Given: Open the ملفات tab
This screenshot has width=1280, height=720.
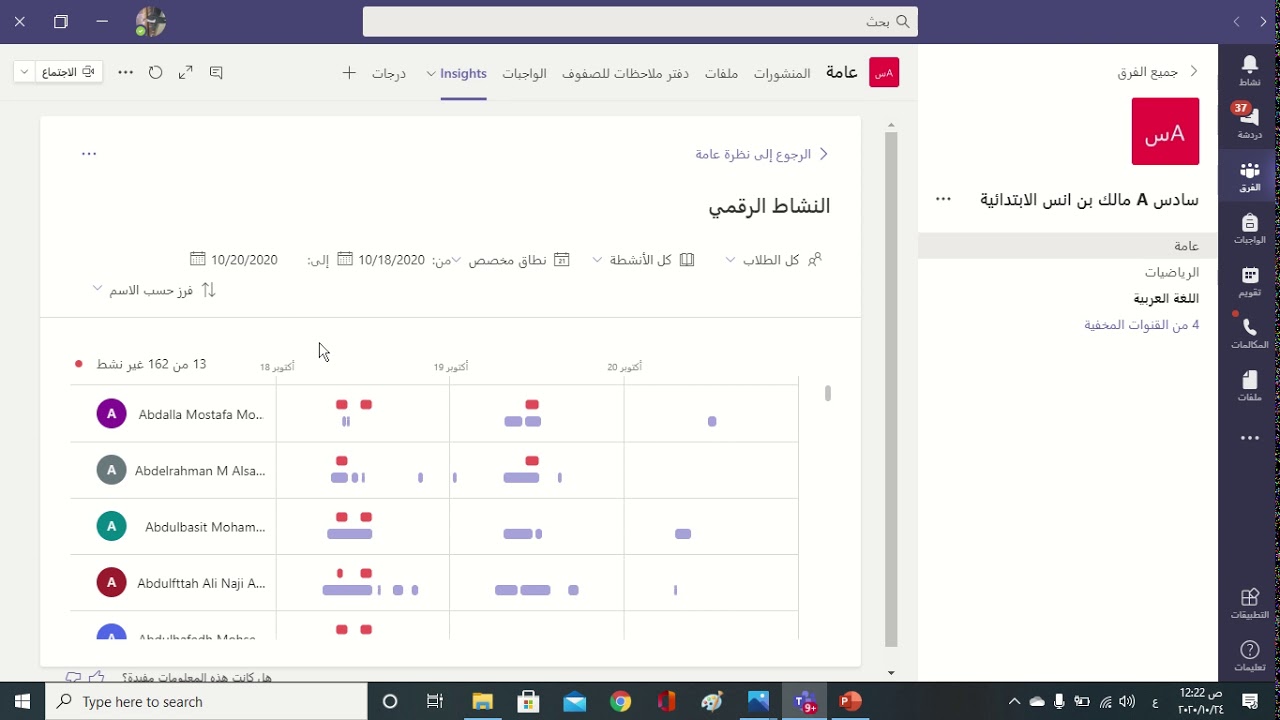Looking at the screenshot, I should coord(721,73).
